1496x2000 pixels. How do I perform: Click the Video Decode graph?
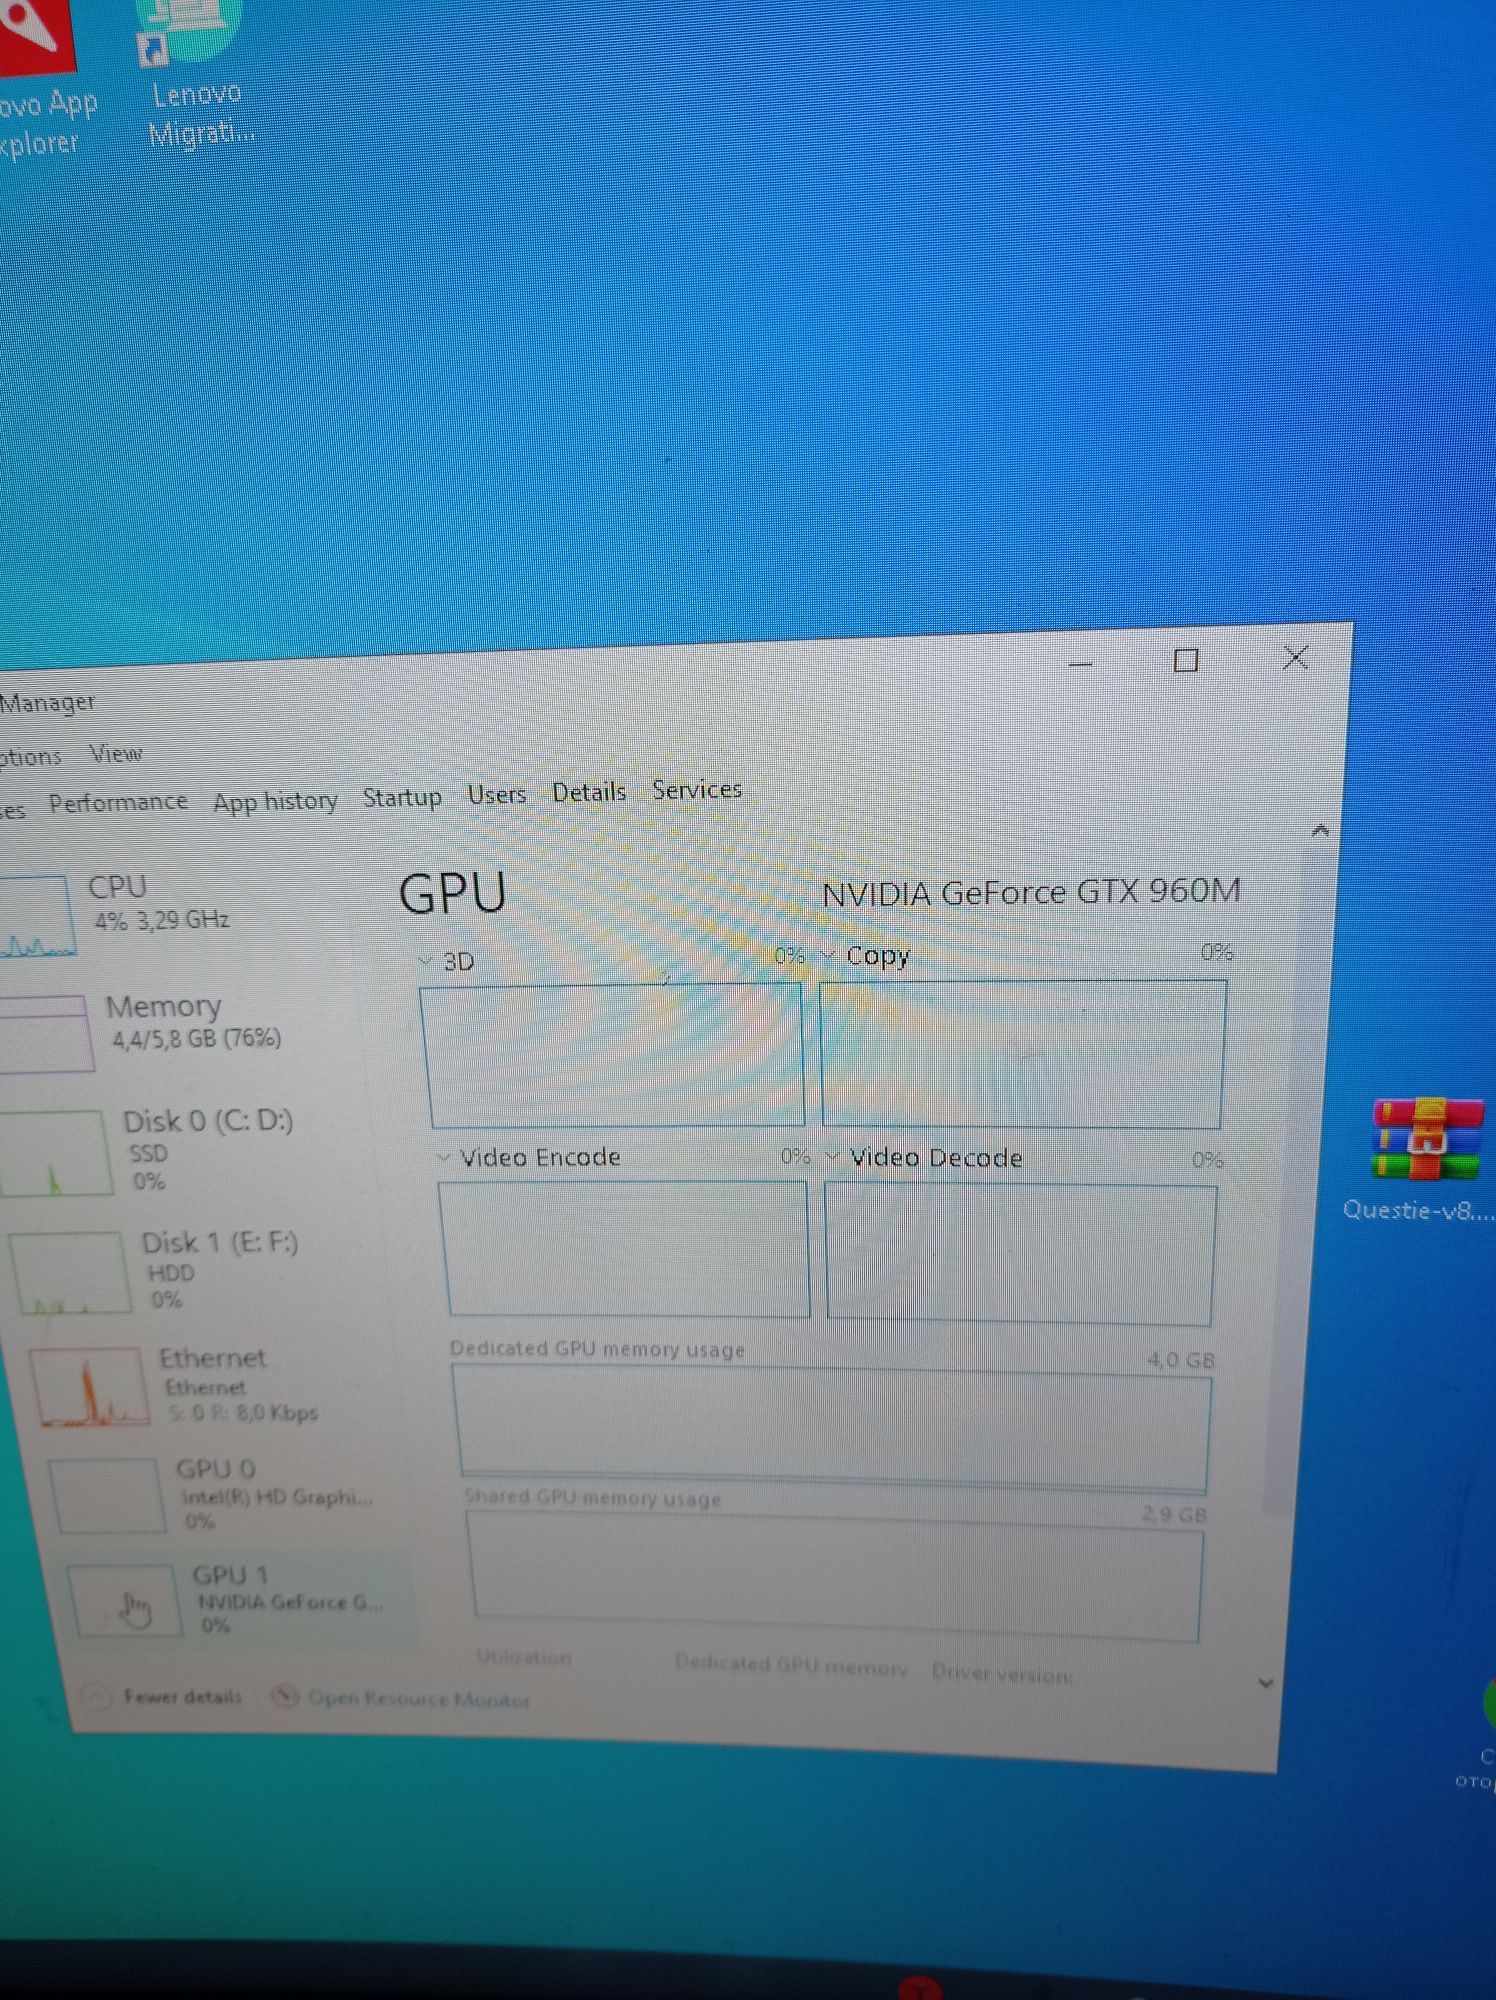[x=1020, y=1255]
